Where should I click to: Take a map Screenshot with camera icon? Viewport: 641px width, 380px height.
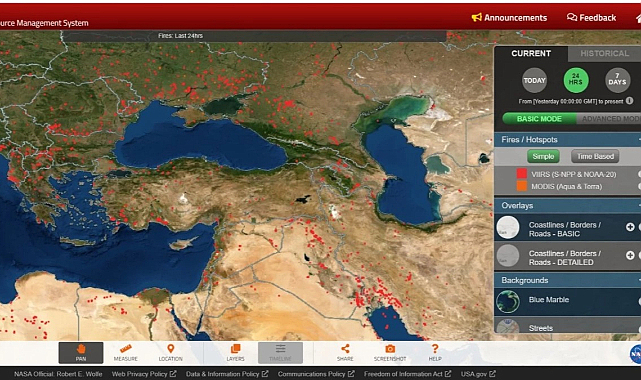click(x=390, y=353)
